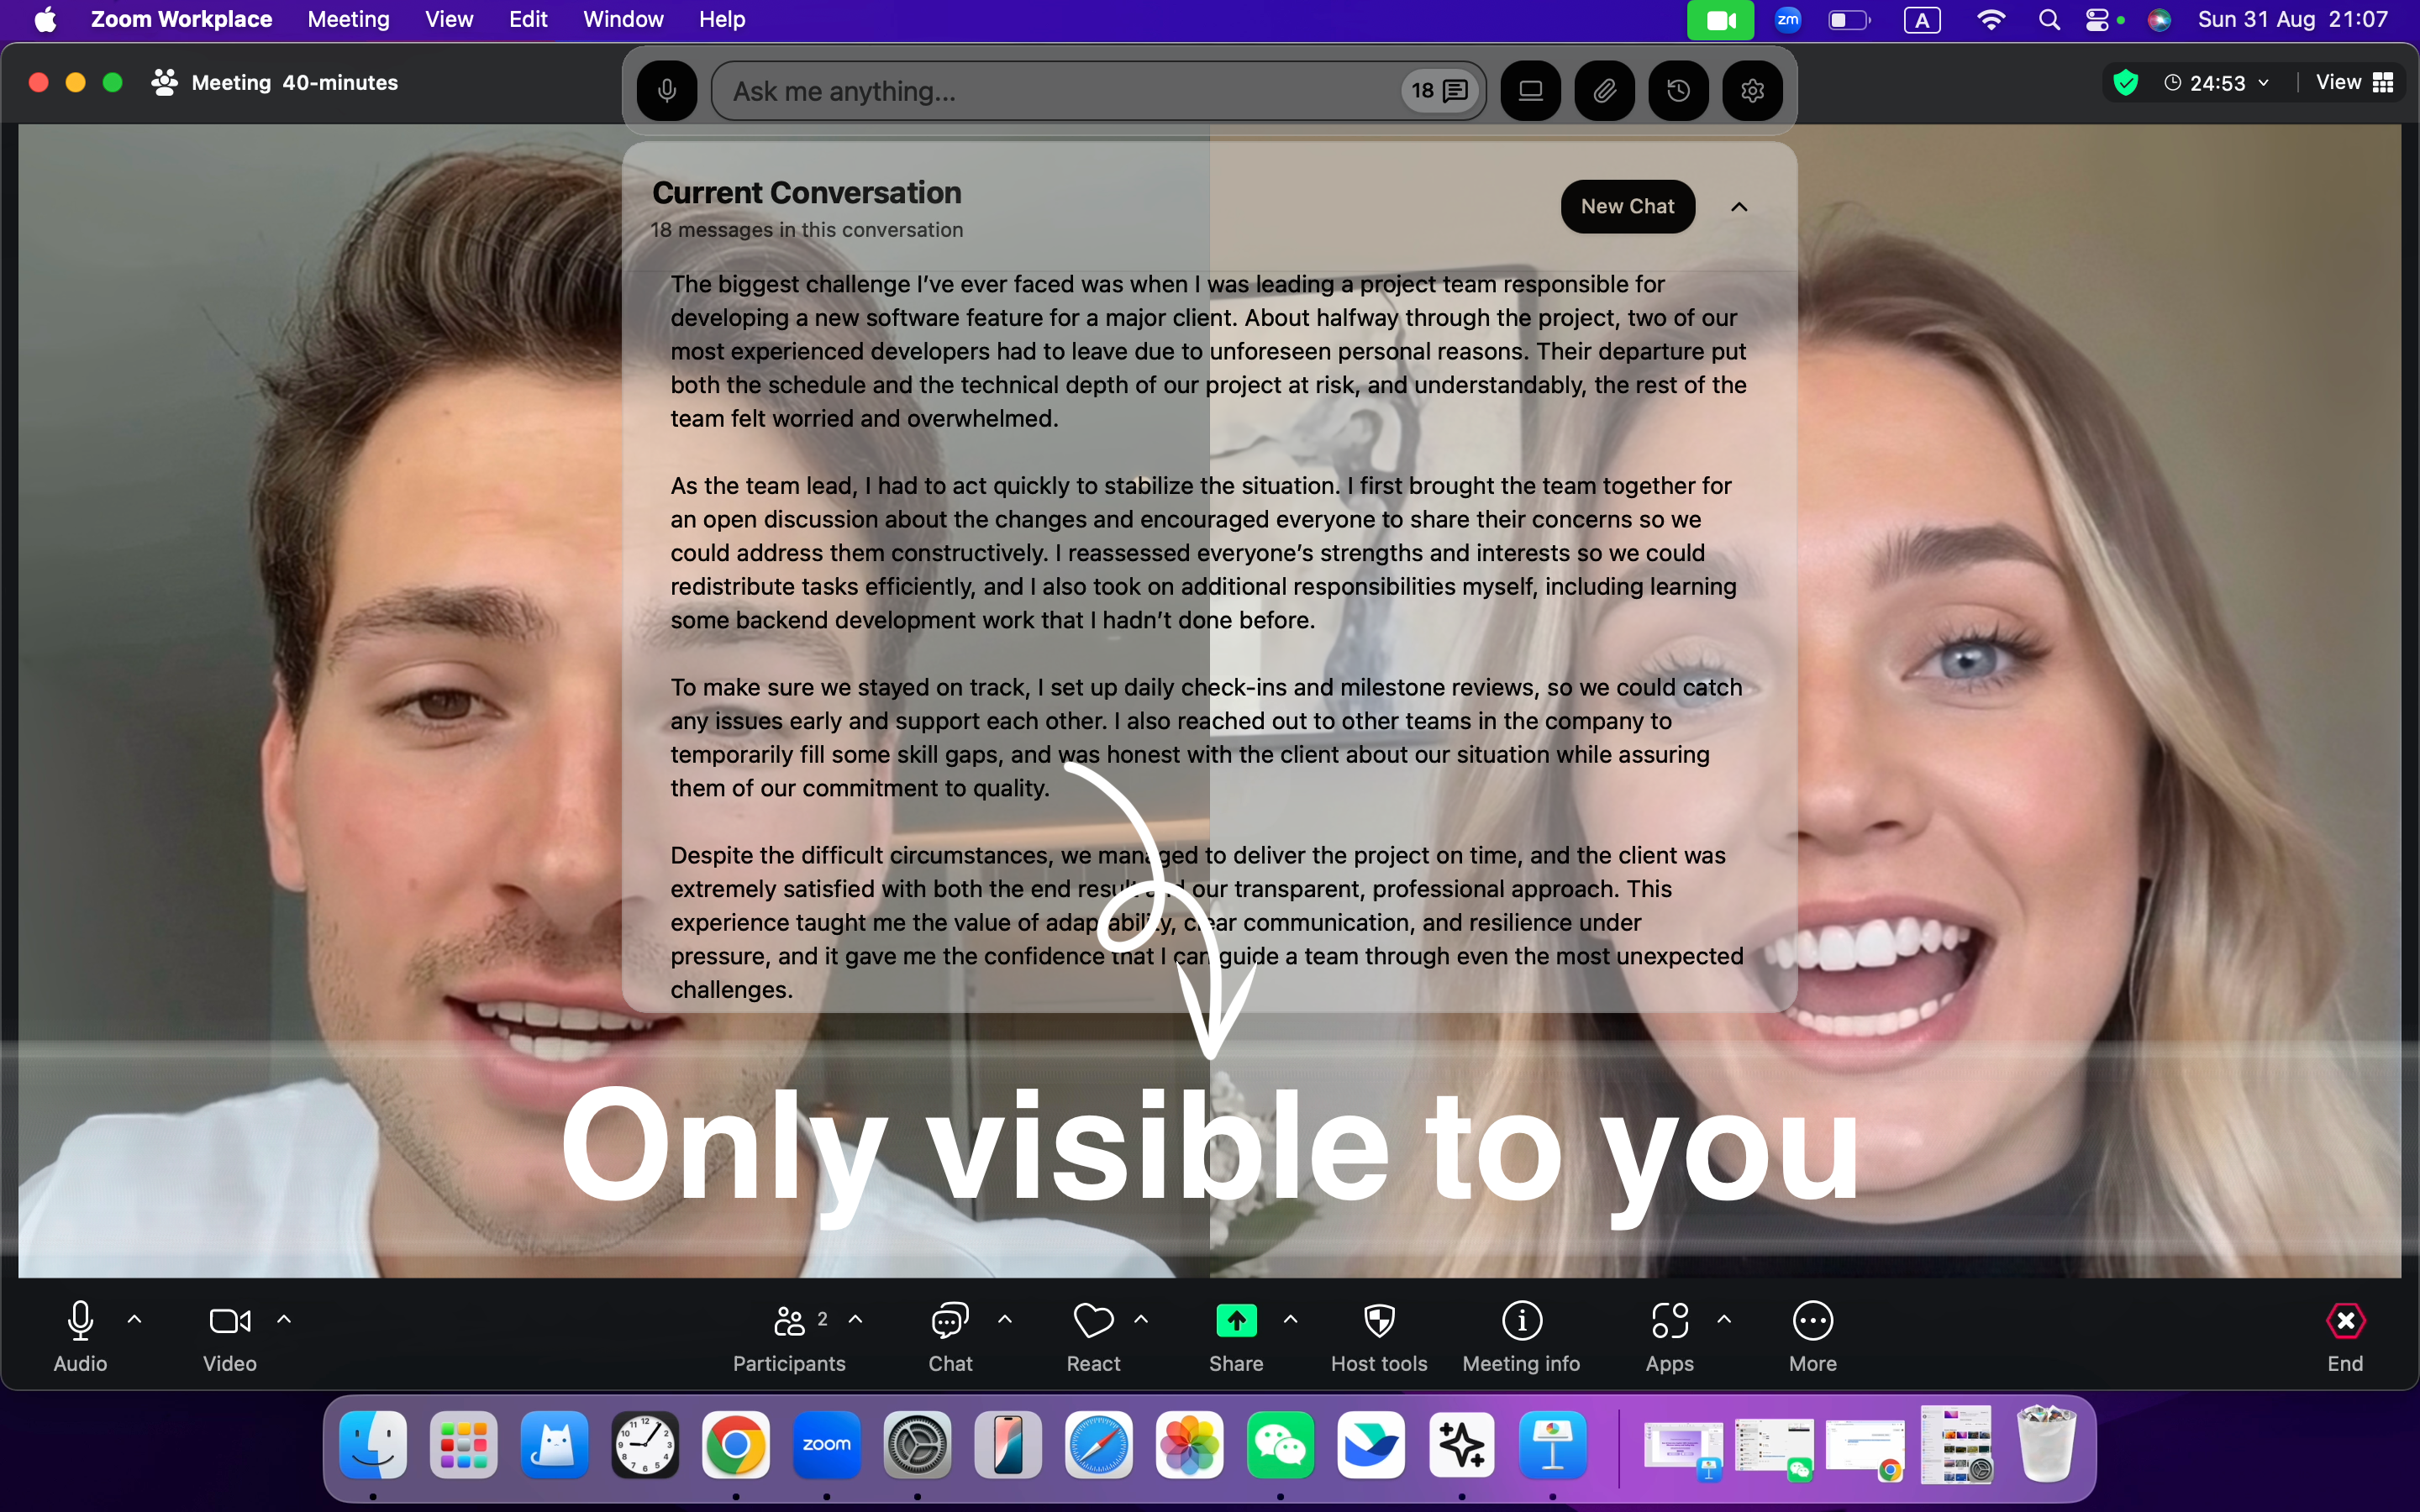This screenshot has width=2420, height=1512.
Task: Expand audio options arrow next to Audio
Action: coord(135,1319)
